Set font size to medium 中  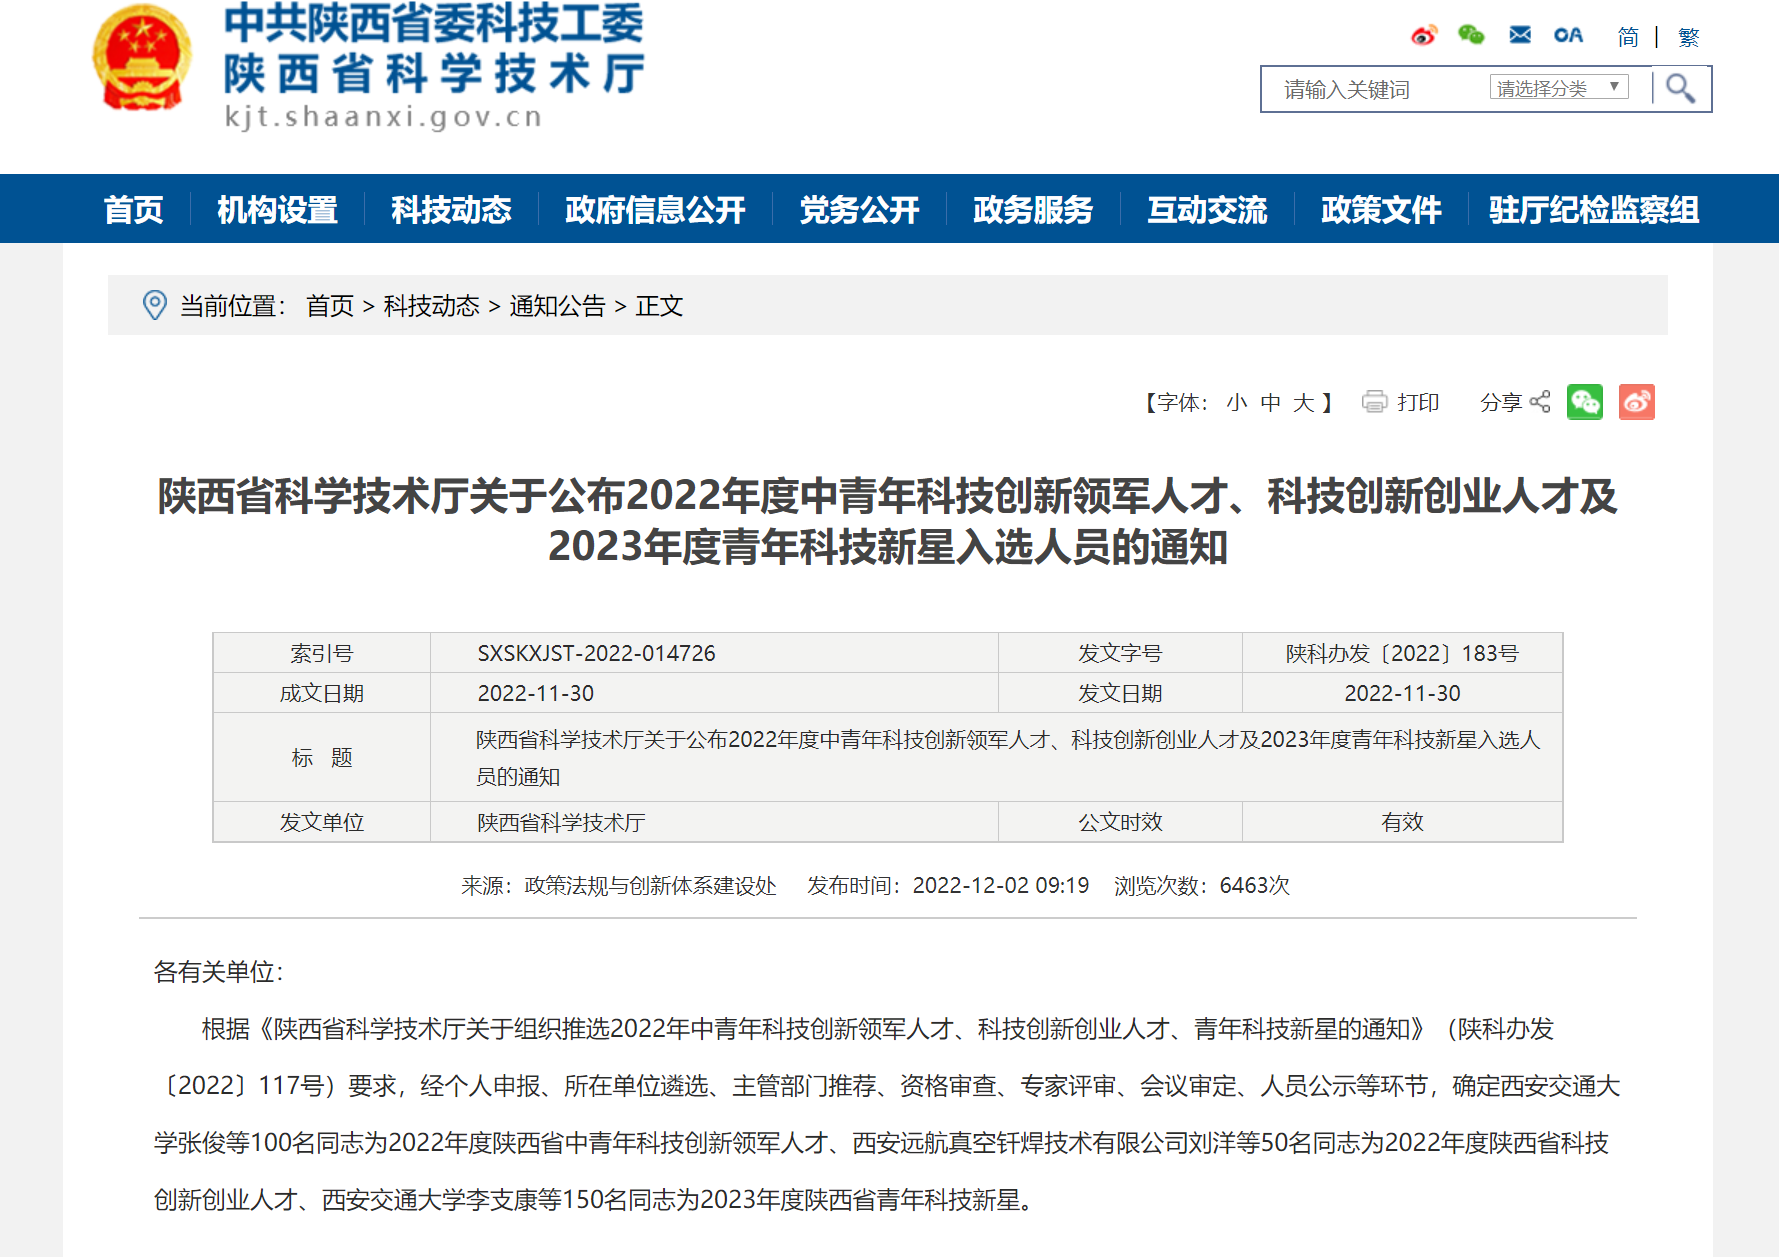tap(1270, 402)
